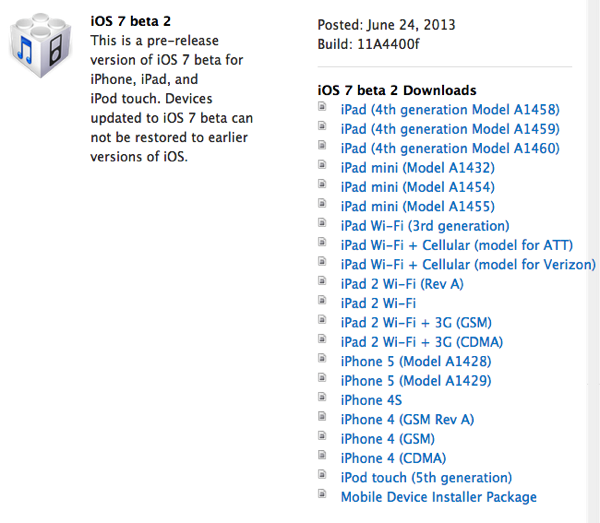Viewport: 600px width, 523px height.
Task: Open iPad (4th generation Model A1460) download link
Action: [450, 148]
